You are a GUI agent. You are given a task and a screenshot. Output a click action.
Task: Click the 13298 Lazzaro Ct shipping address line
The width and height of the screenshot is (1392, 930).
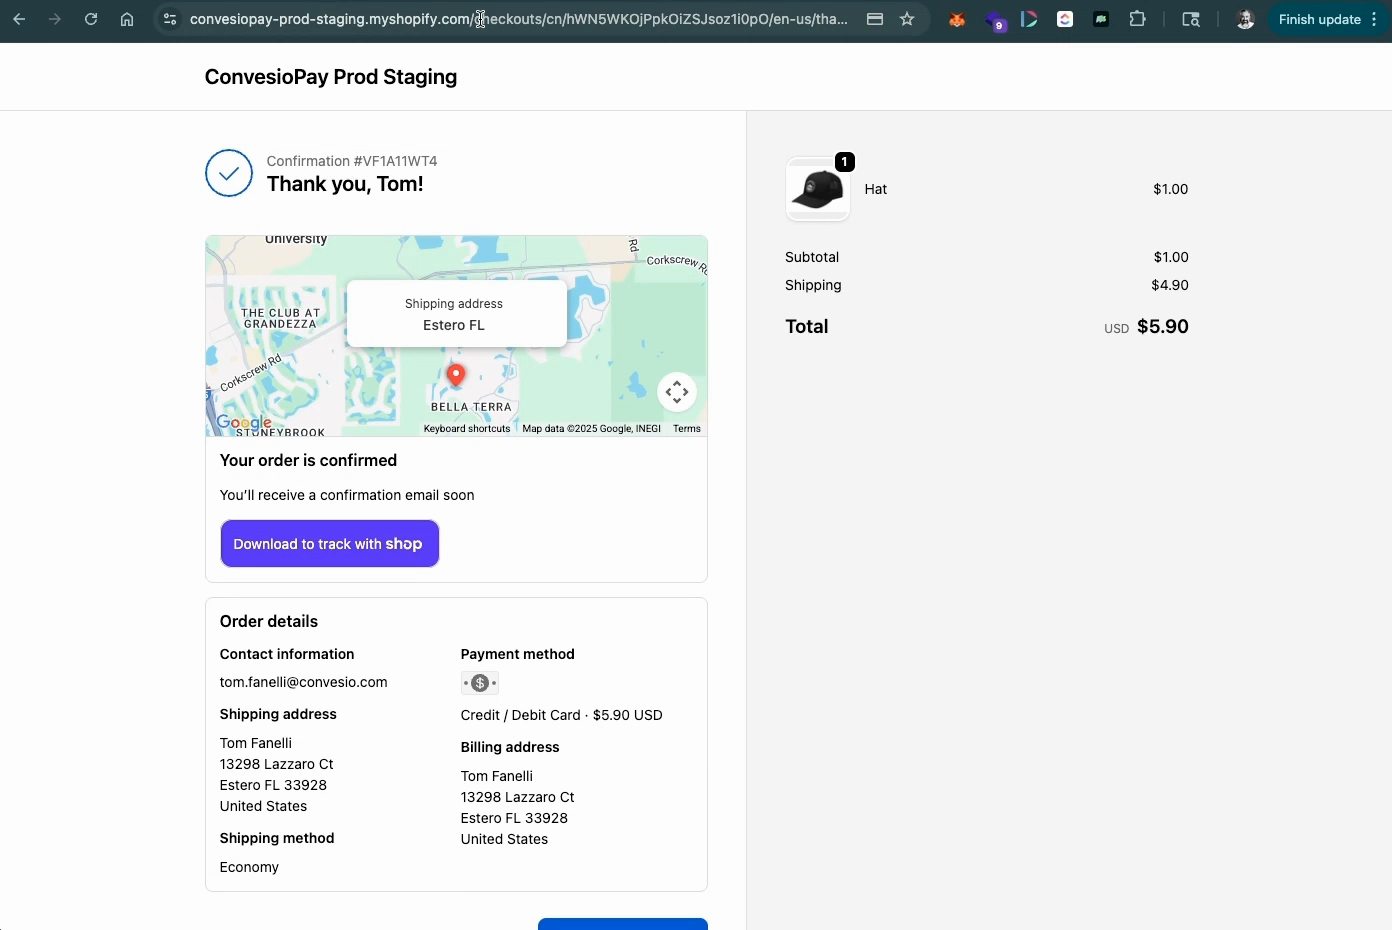[276, 764]
